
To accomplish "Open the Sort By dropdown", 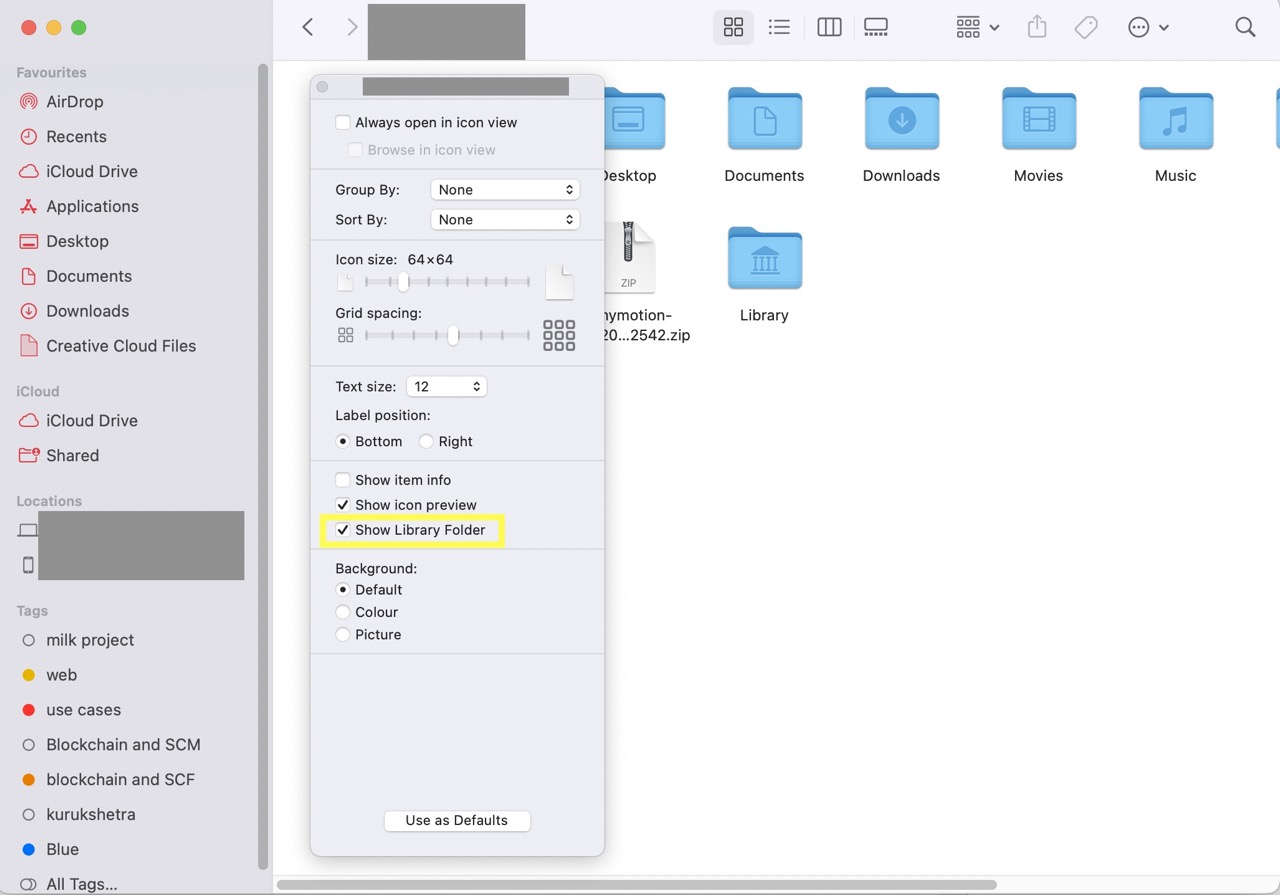I will 505,219.
